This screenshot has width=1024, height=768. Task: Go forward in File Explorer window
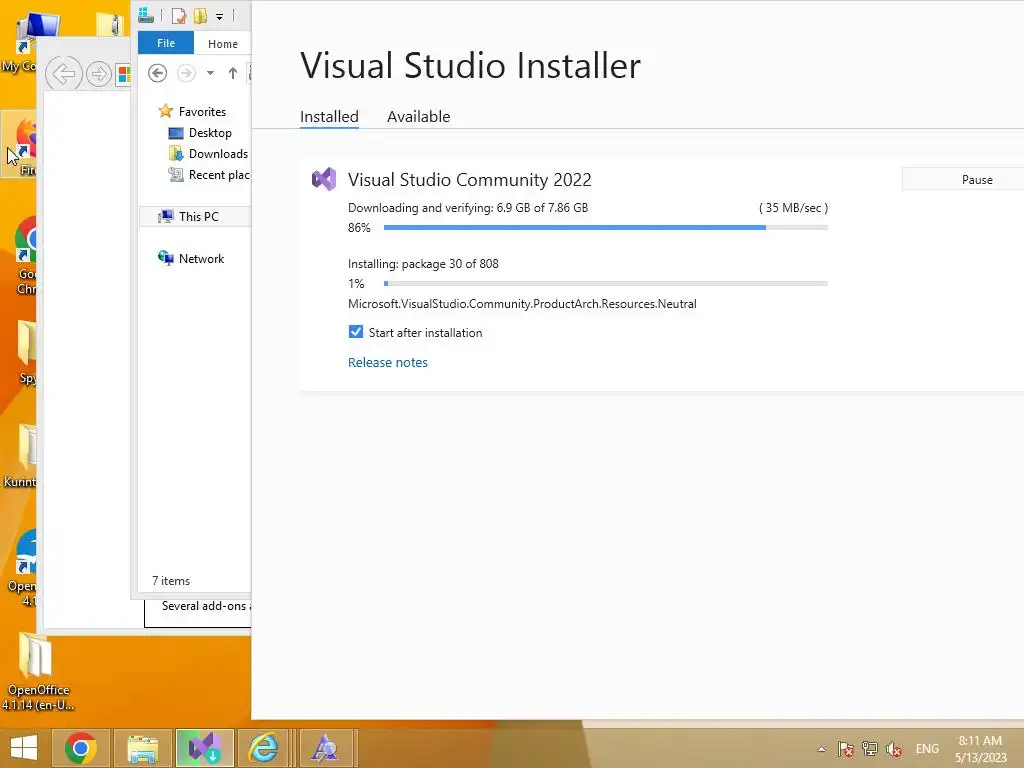click(x=186, y=72)
